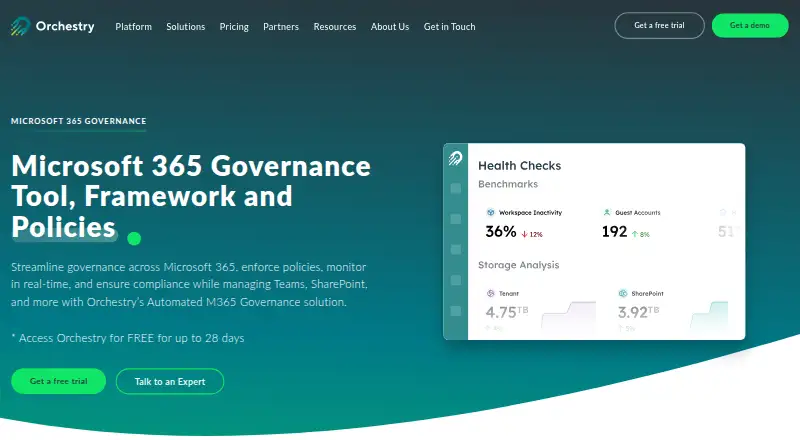
Task: Click the Orchestry icon in Health Checks sidebar
Action: point(455,158)
